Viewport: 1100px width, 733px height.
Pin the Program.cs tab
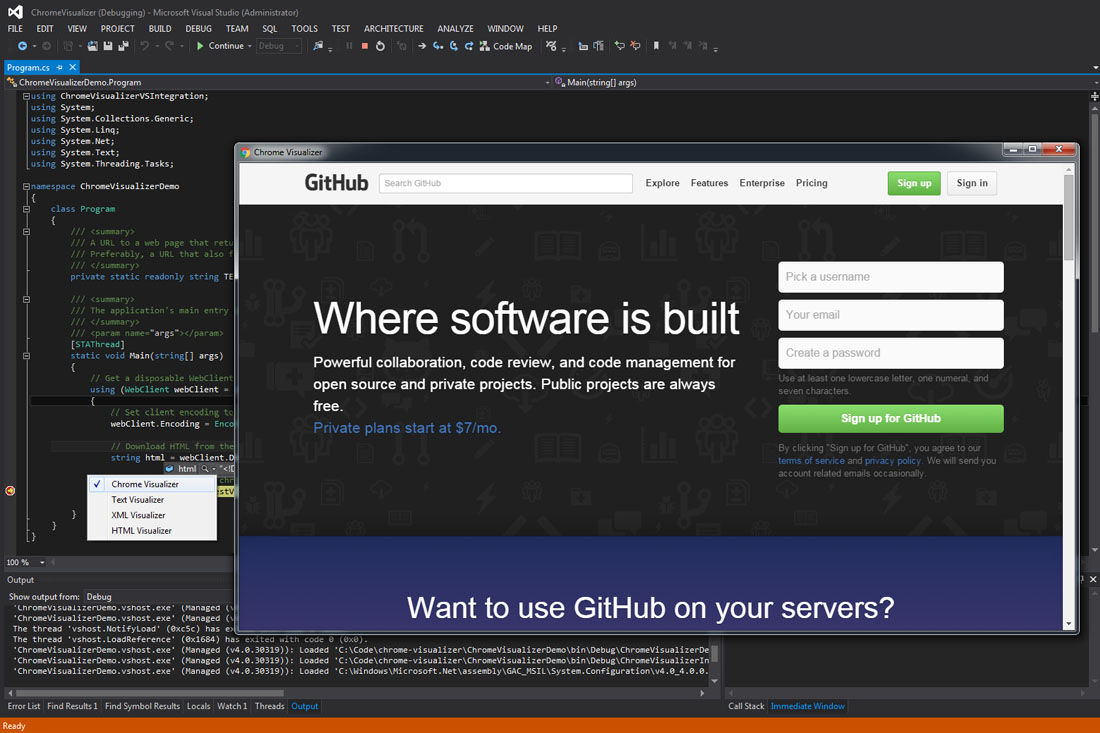point(60,67)
